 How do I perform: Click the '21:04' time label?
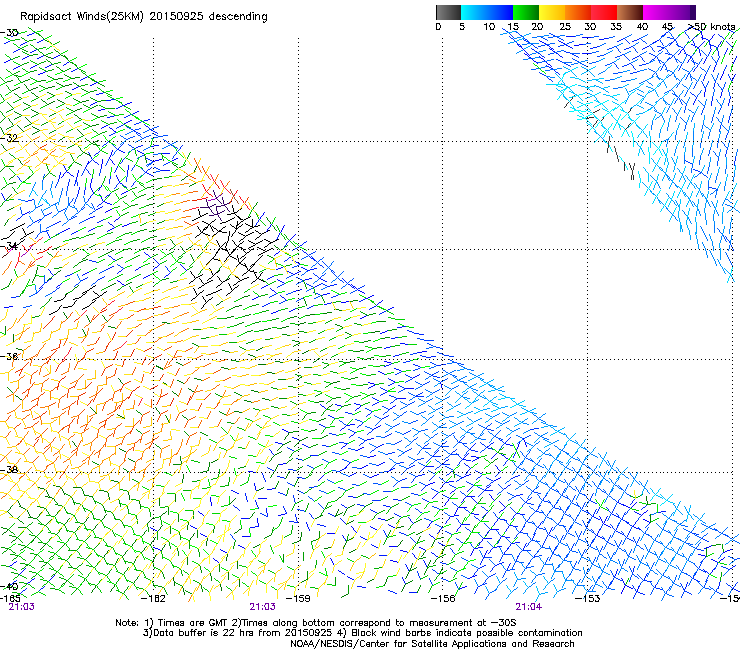point(529,607)
